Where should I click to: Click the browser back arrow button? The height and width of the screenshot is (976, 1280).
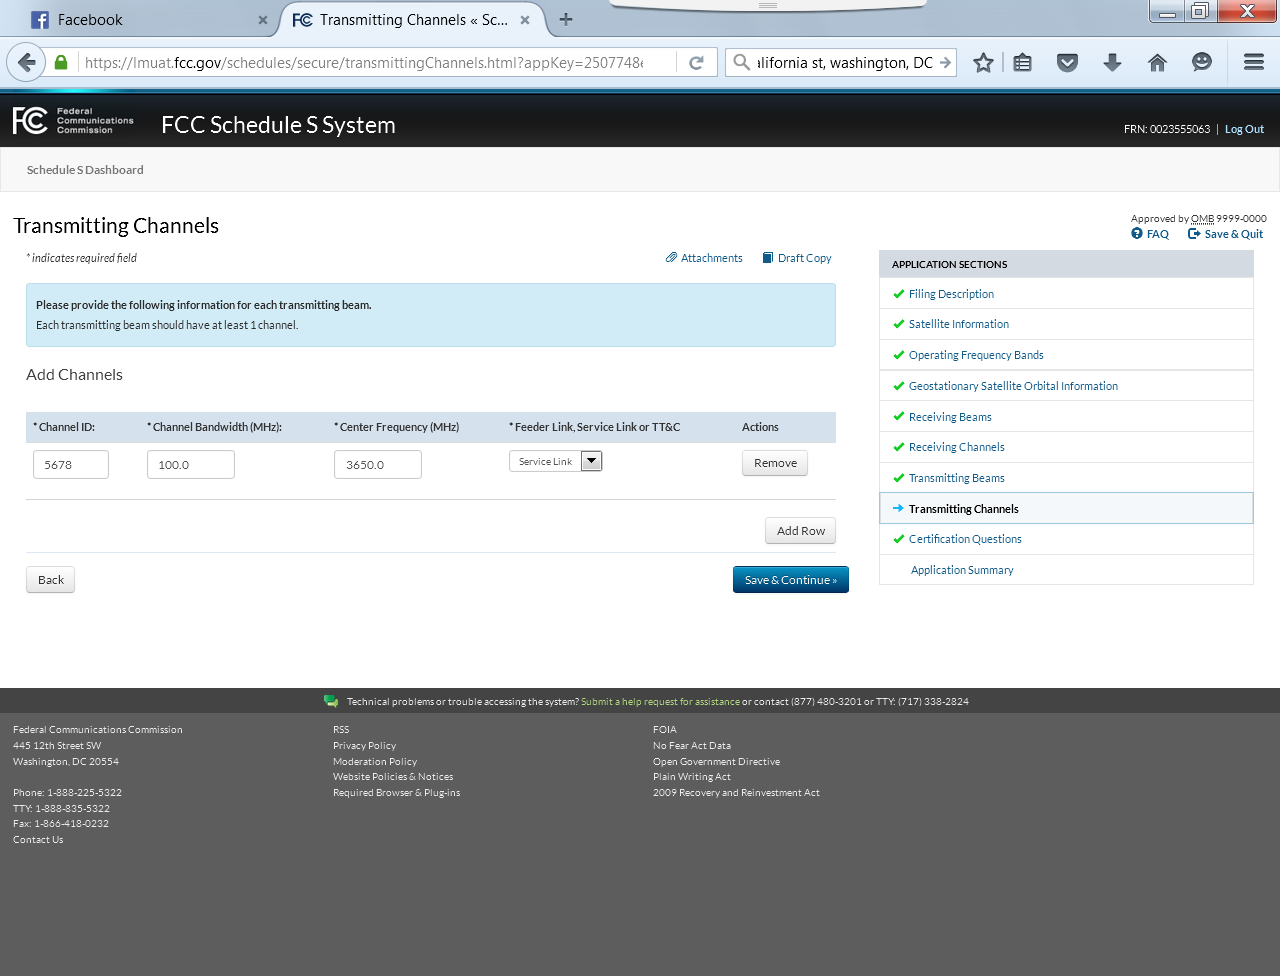(x=27, y=62)
